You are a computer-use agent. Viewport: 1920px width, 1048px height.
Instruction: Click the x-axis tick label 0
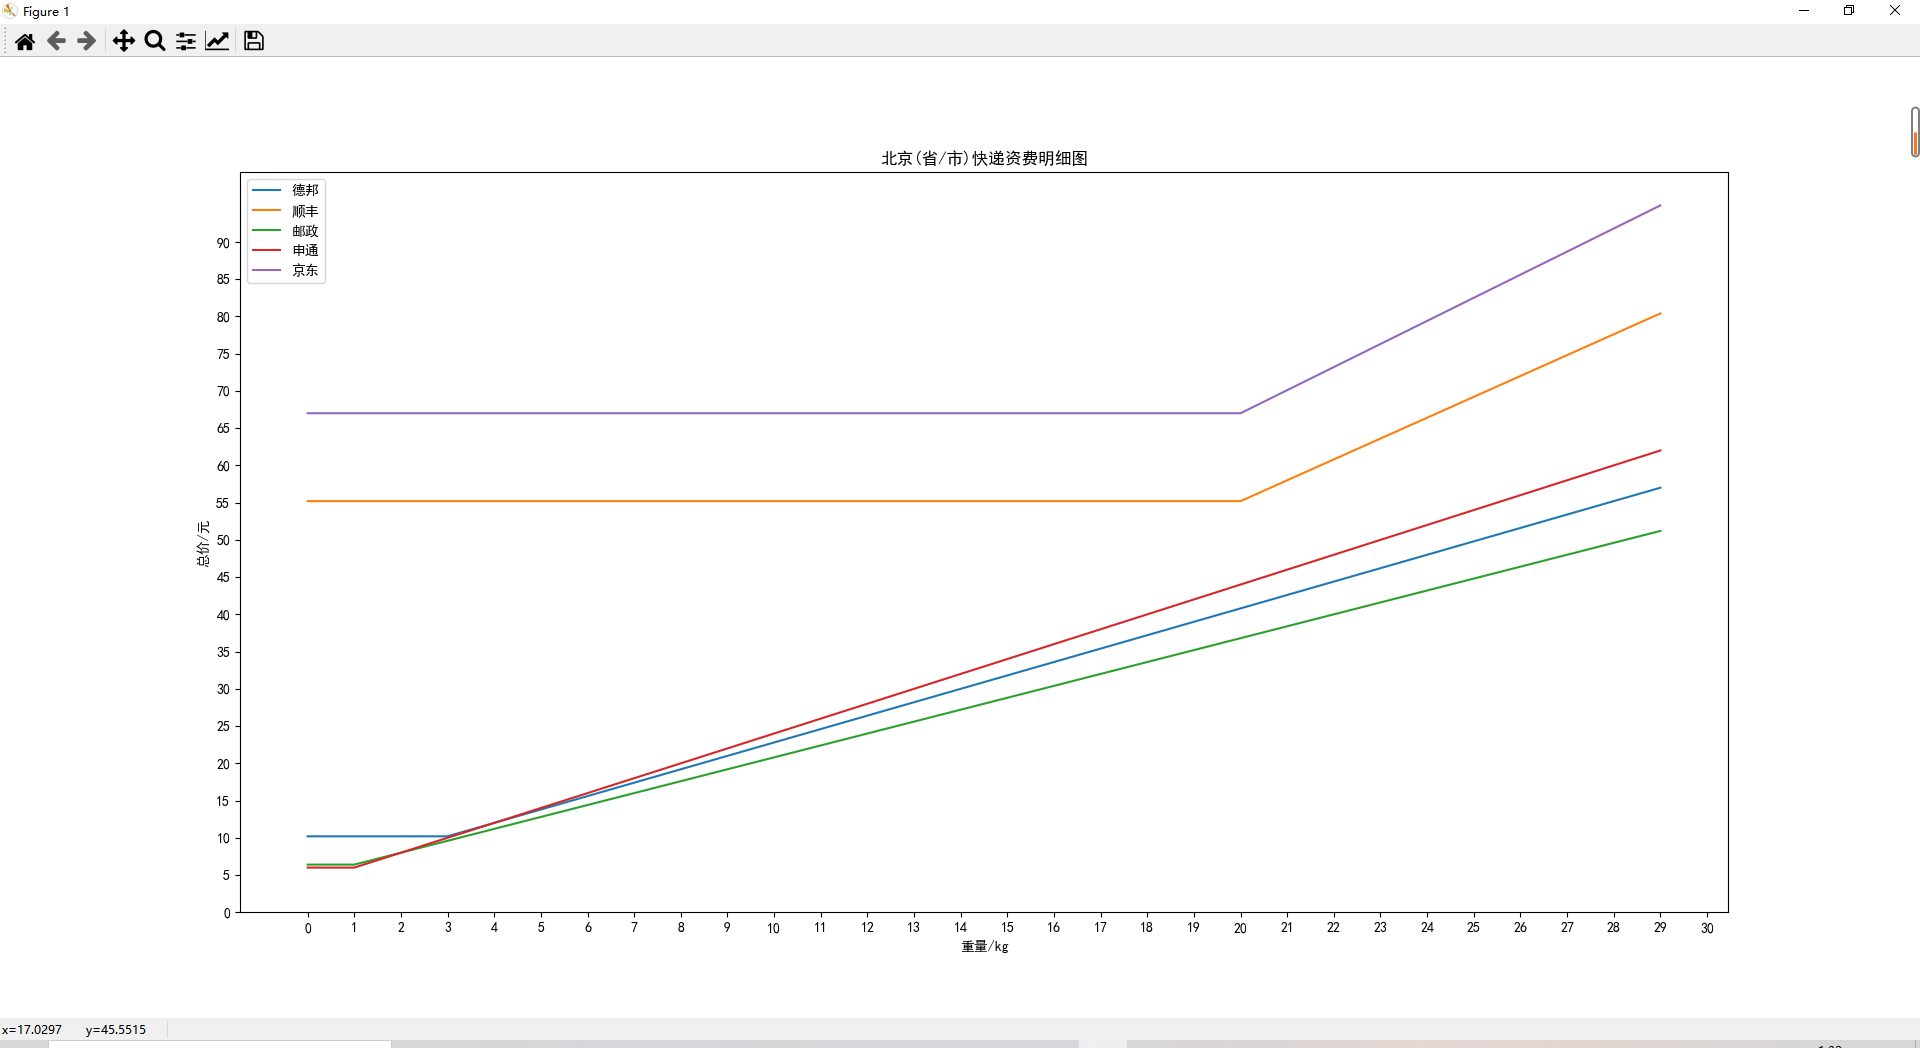pyautogui.click(x=308, y=928)
